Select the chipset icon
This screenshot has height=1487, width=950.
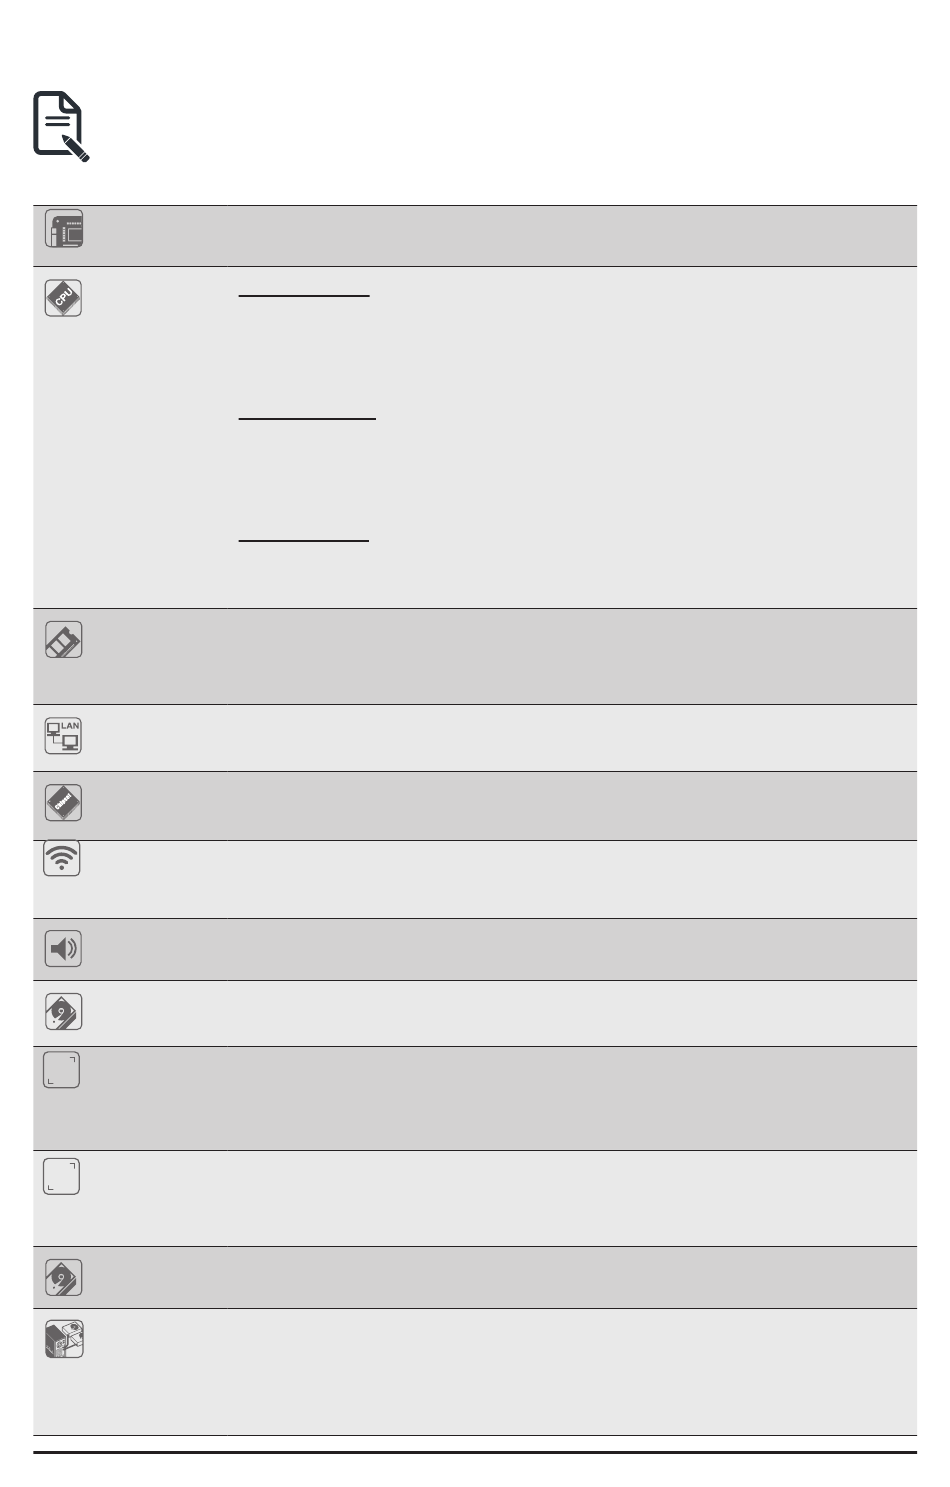point(63,802)
